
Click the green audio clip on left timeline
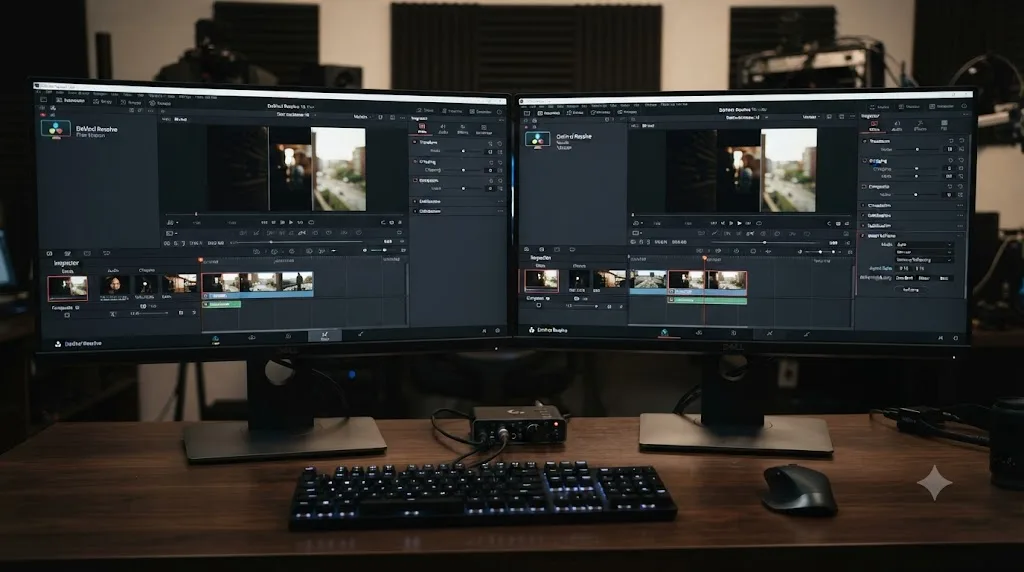pyautogui.click(x=221, y=304)
